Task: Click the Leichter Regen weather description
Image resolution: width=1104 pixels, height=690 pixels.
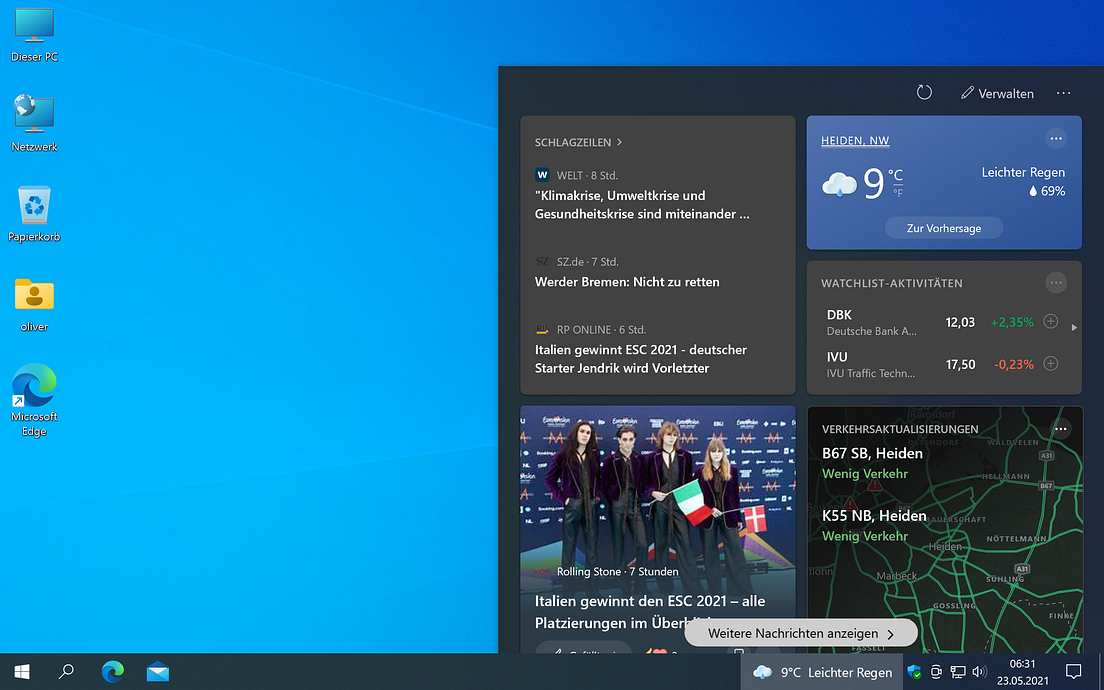Action: (x=1023, y=172)
